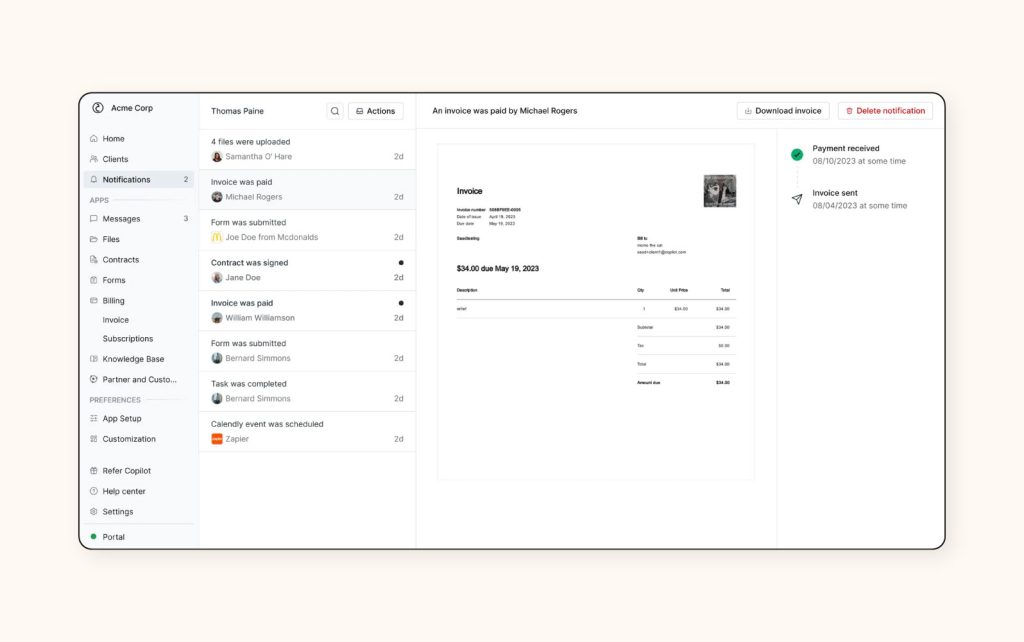1024x642 pixels.
Task: Toggle the green Portal status indicator
Action: point(93,537)
